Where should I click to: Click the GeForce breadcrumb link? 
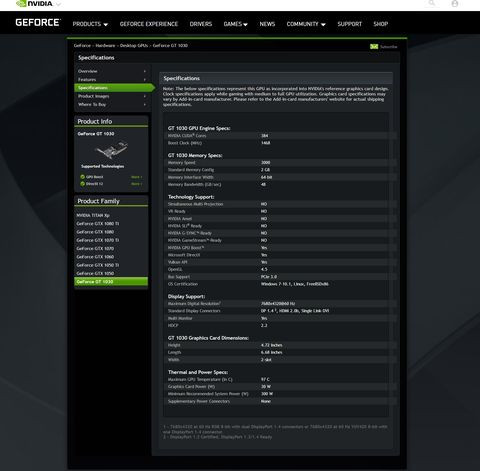[82, 46]
